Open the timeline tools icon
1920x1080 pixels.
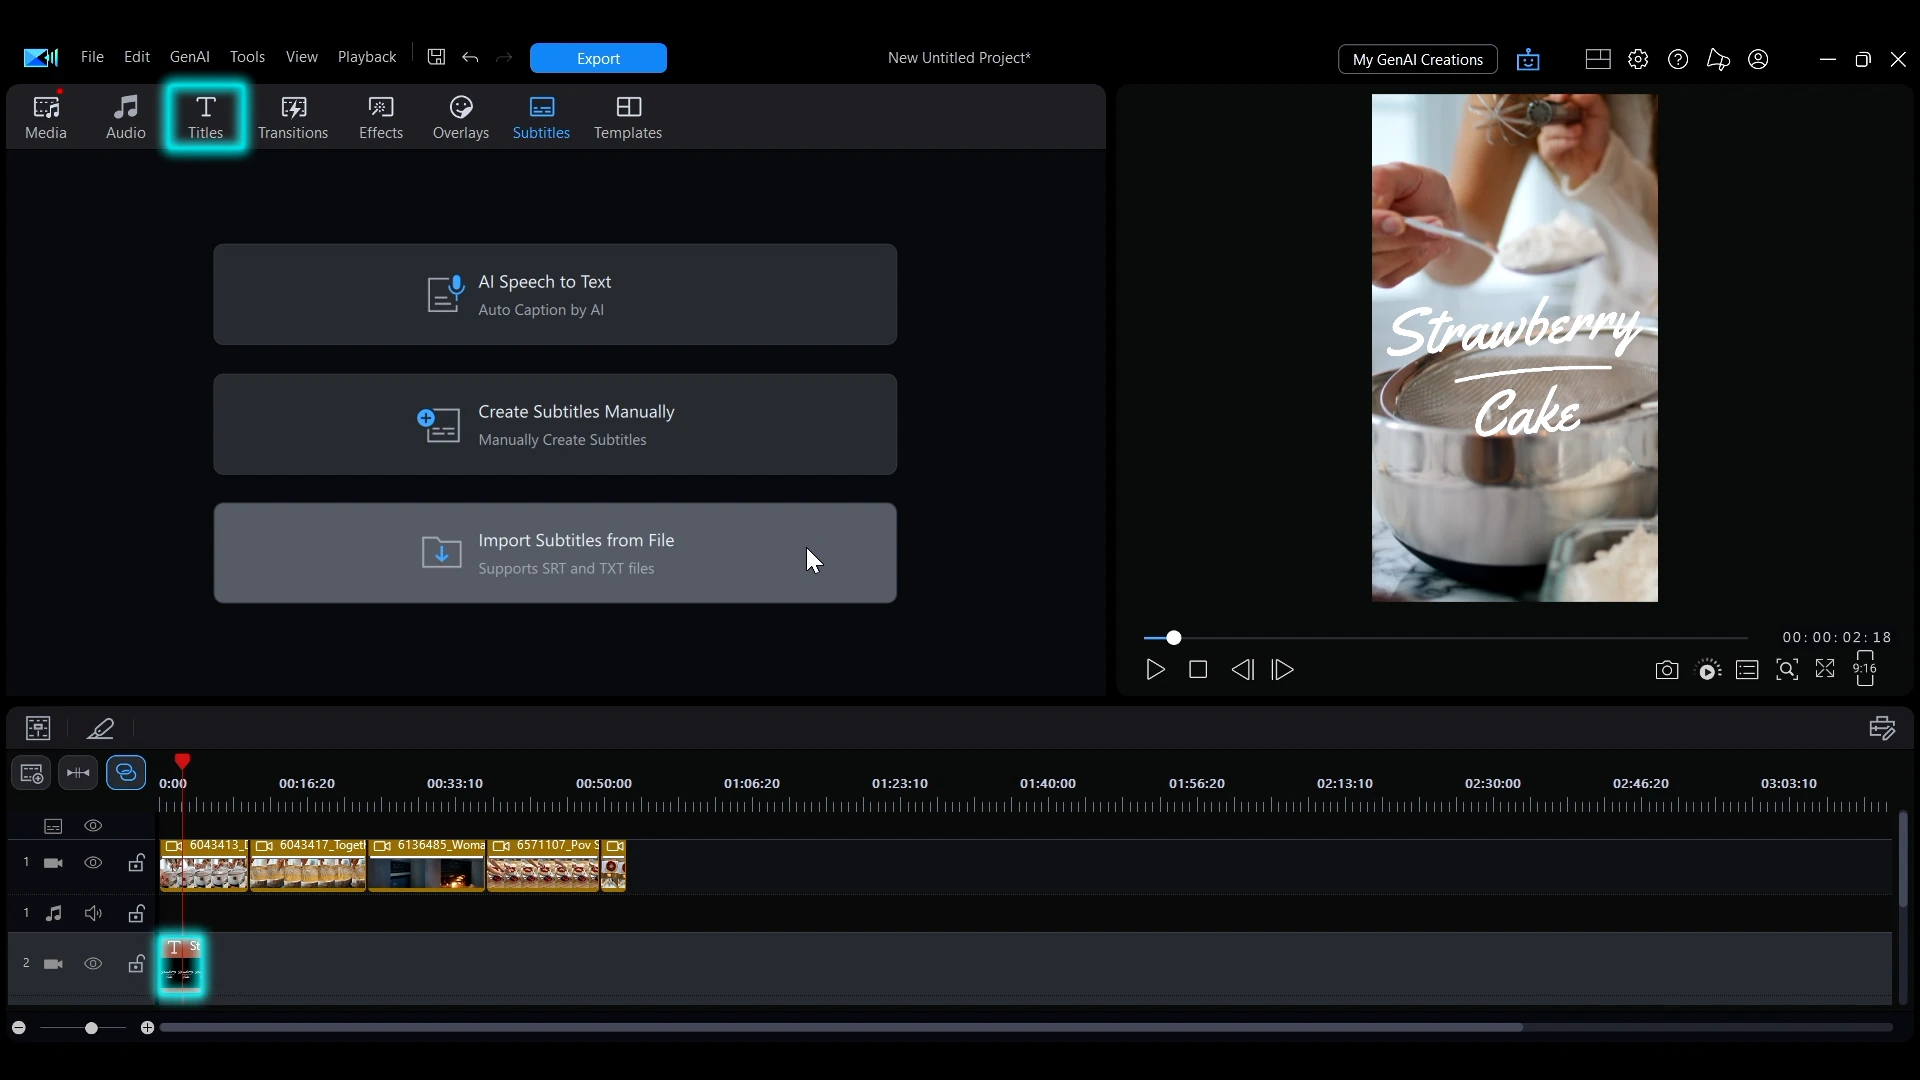click(x=38, y=728)
